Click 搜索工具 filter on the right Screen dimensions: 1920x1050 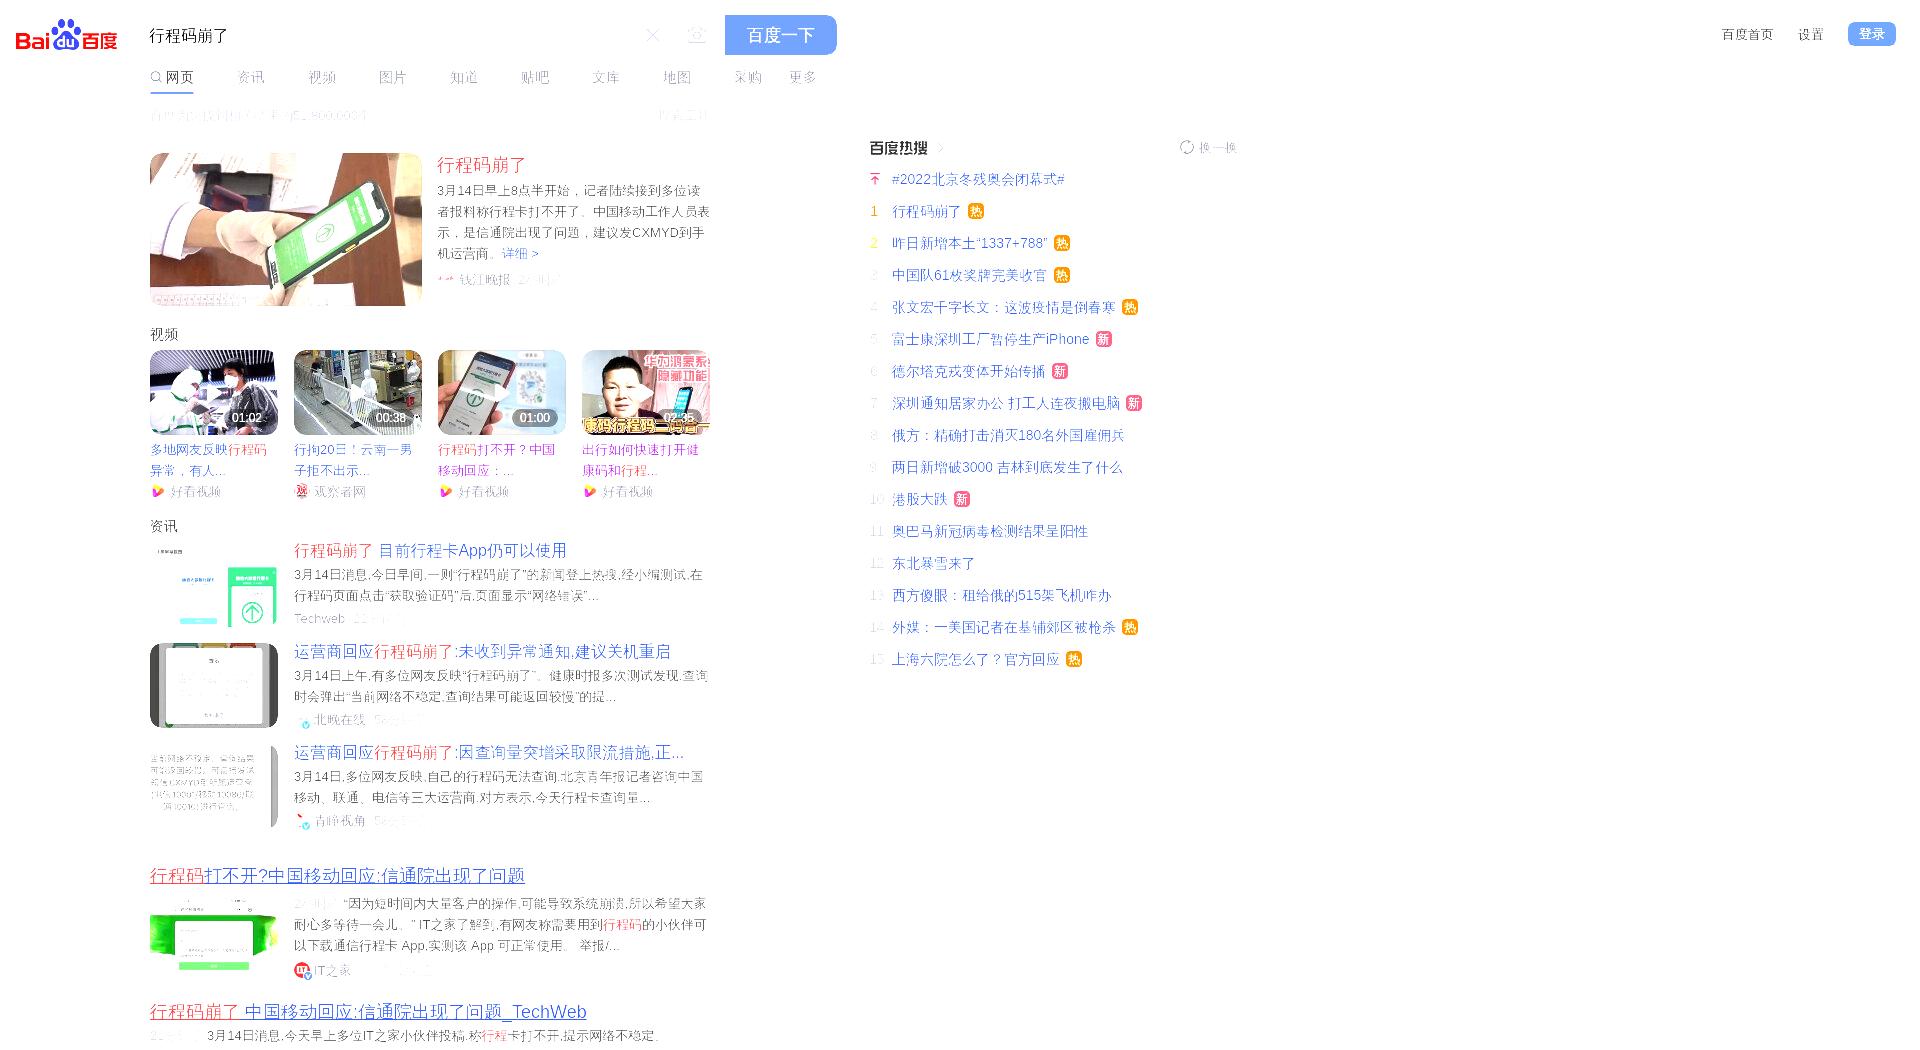pos(683,115)
